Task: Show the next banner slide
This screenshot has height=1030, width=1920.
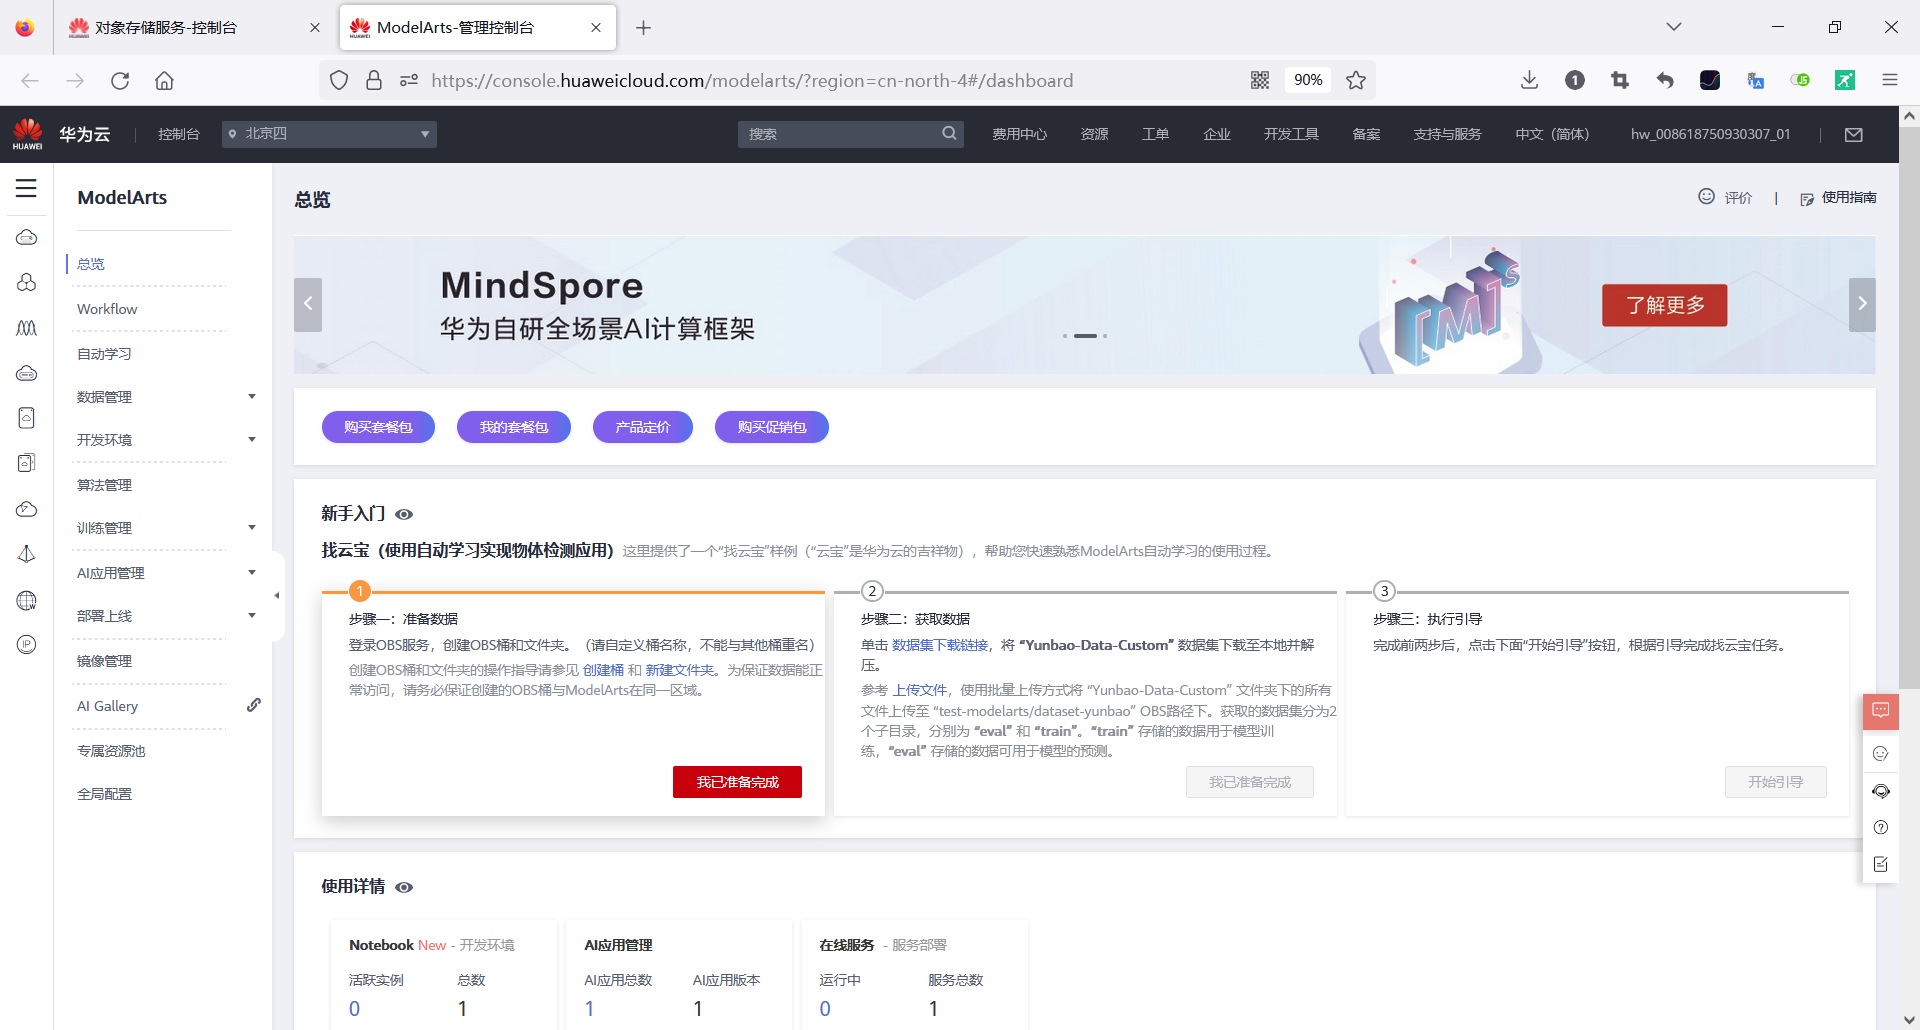Action: point(1862,304)
